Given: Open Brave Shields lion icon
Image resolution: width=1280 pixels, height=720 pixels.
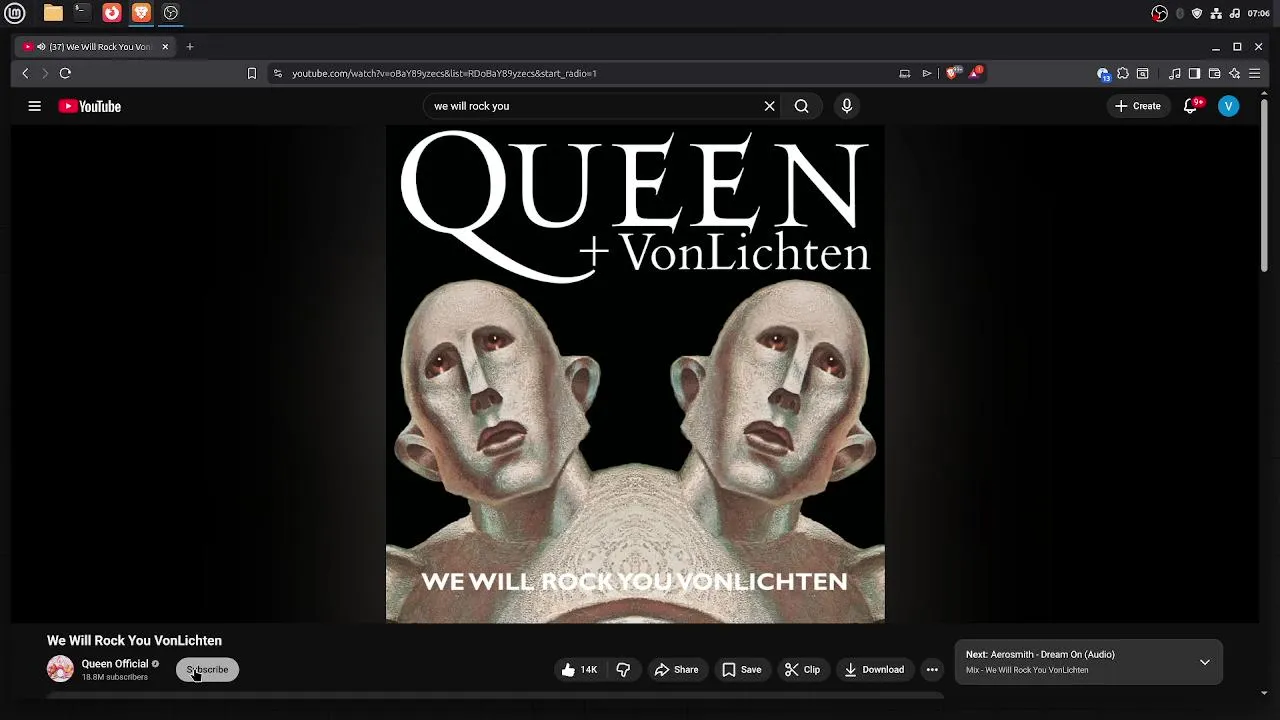Looking at the screenshot, I should [x=953, y=73].
